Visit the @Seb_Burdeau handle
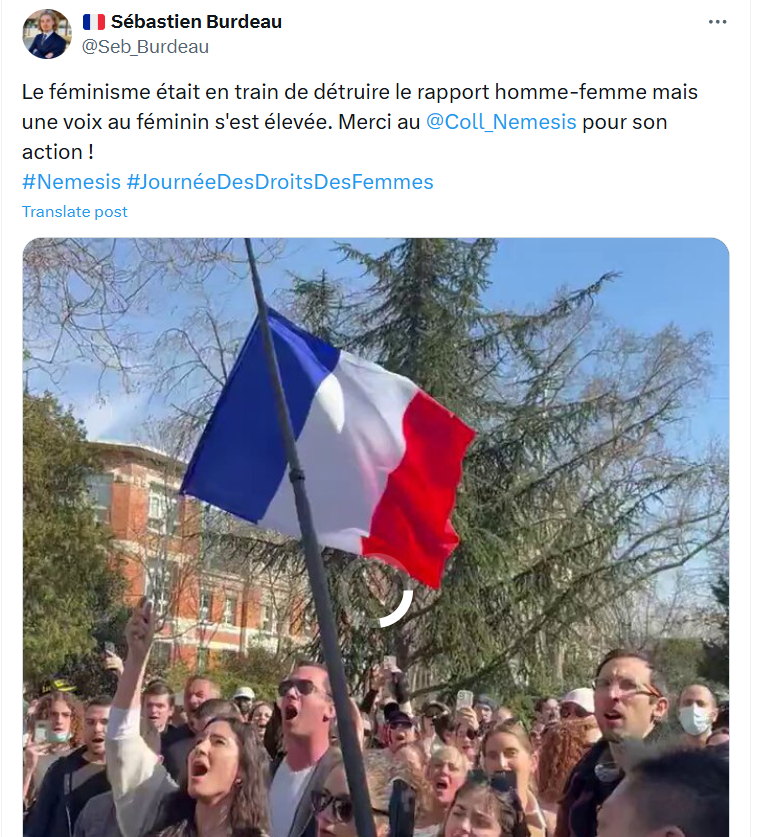 pyautogui.click(x=145, y=46)
